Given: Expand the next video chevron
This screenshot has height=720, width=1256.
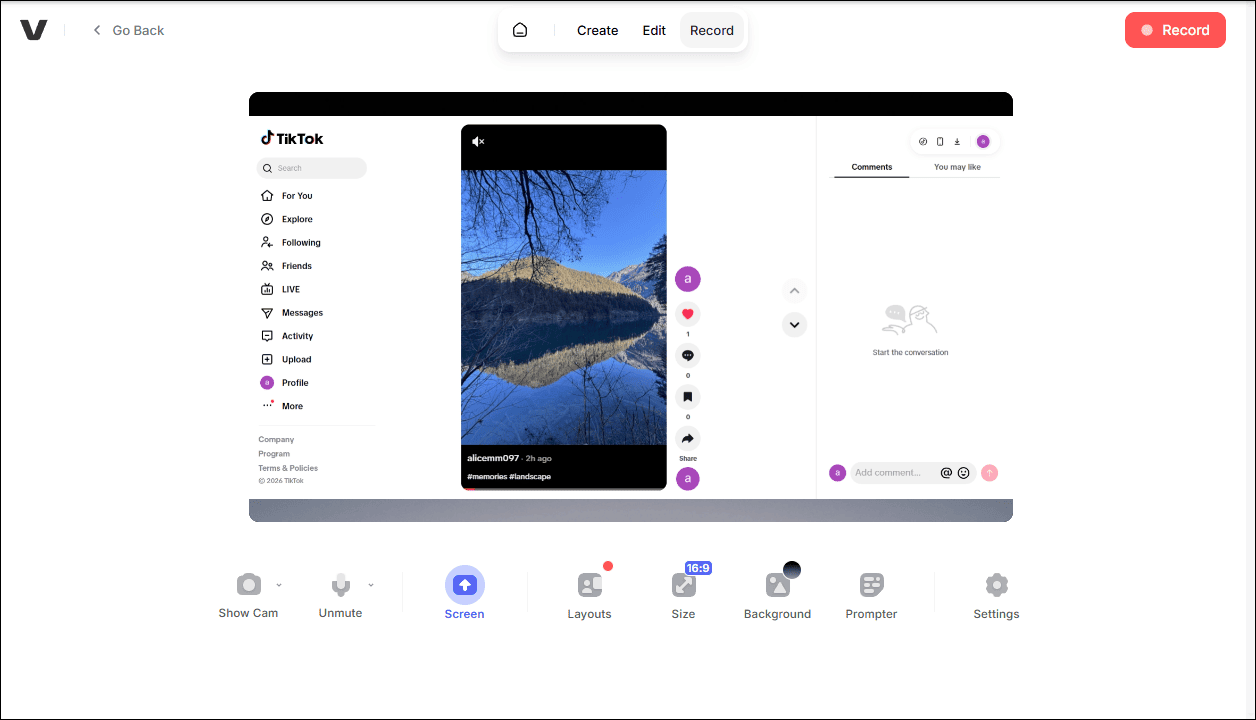Looking at the screenshot, I should coord(794,325).
